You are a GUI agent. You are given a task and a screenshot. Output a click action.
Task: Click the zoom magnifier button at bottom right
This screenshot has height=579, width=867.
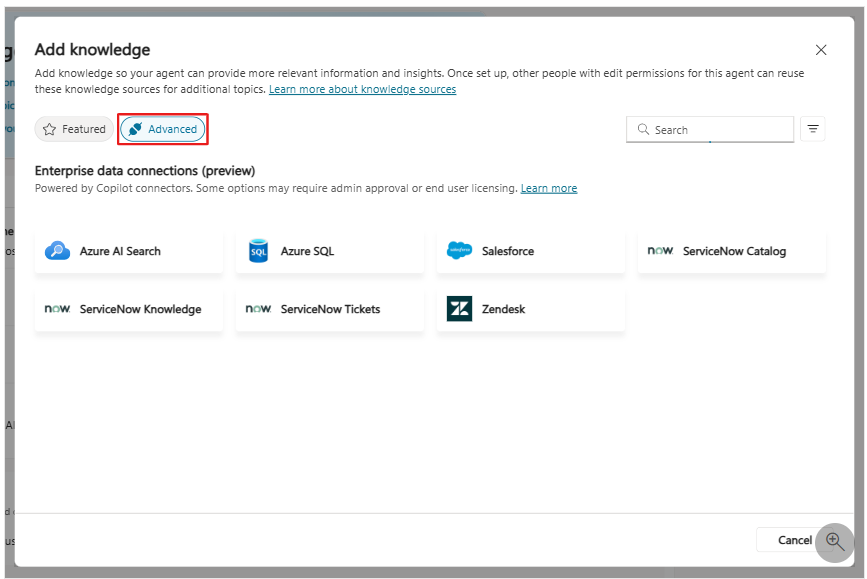click(834, 542)
